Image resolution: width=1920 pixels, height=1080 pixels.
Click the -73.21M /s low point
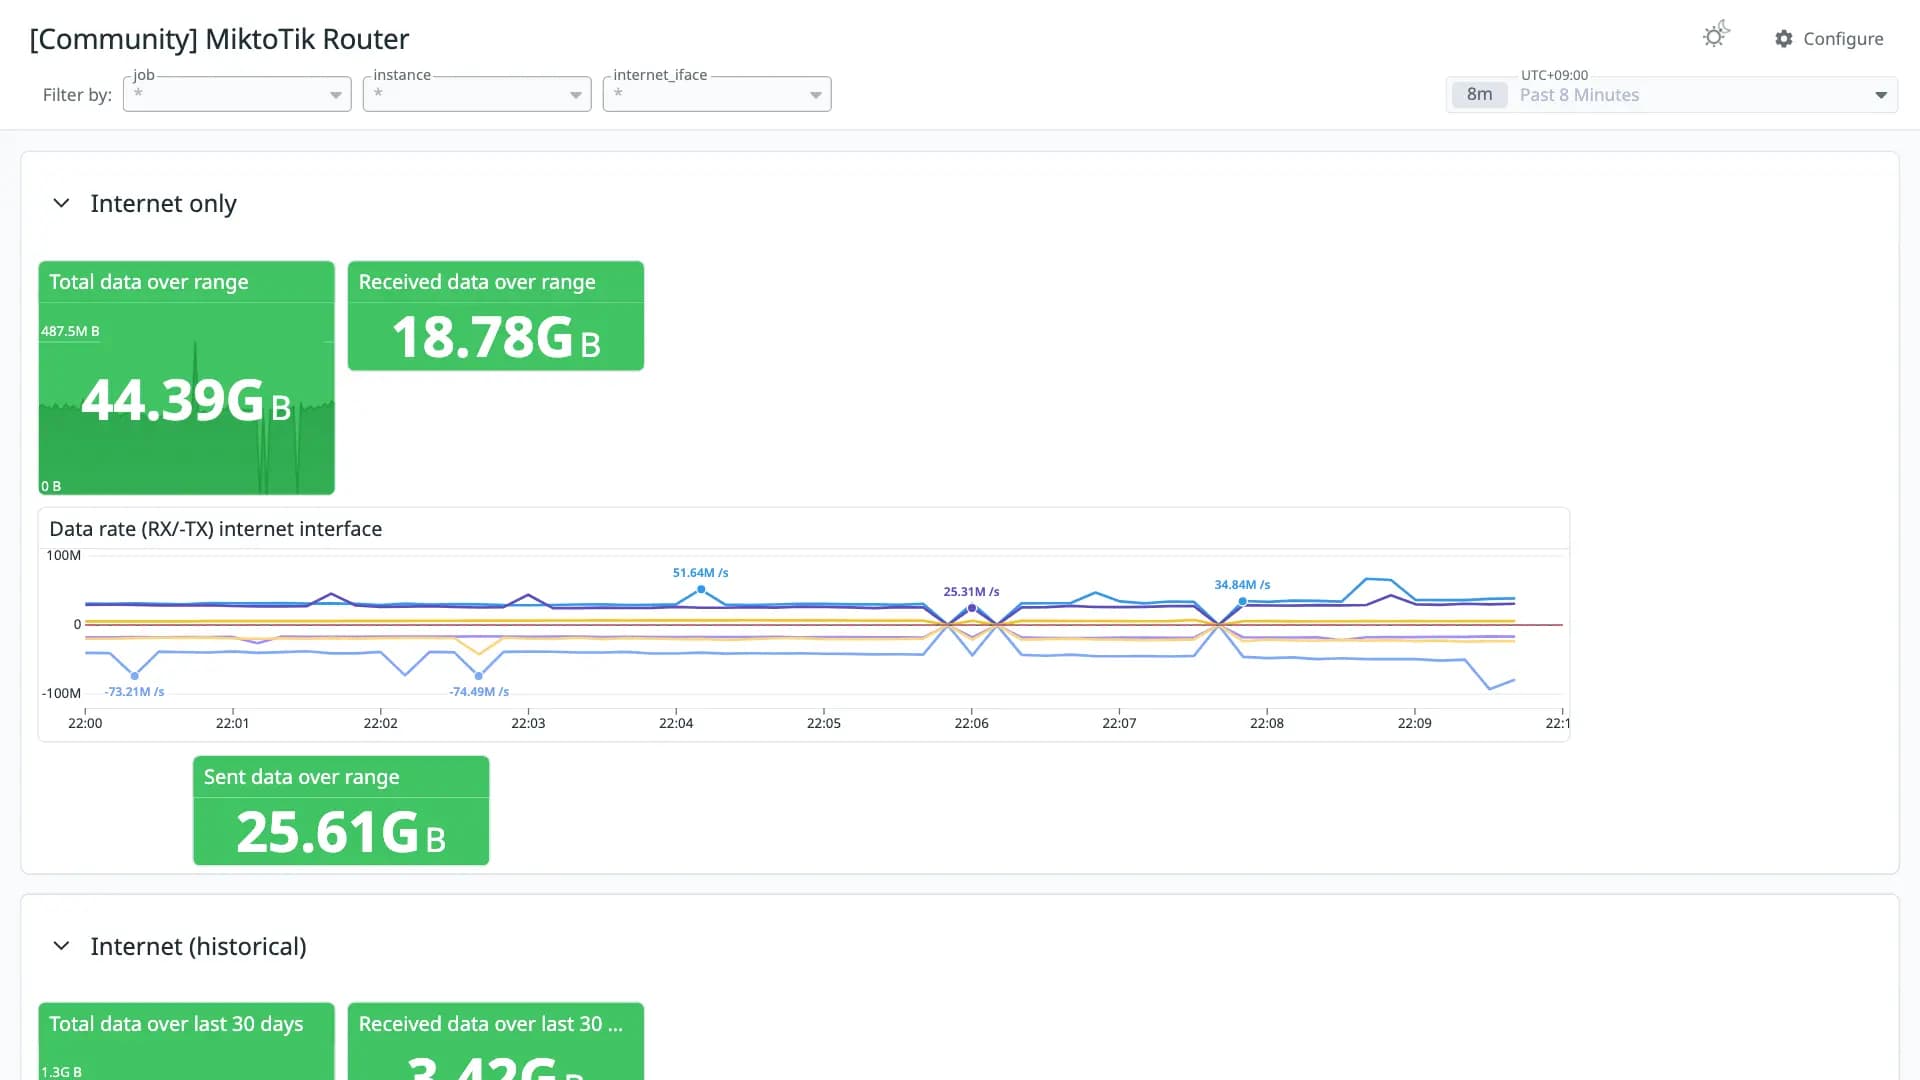point(134,676)
